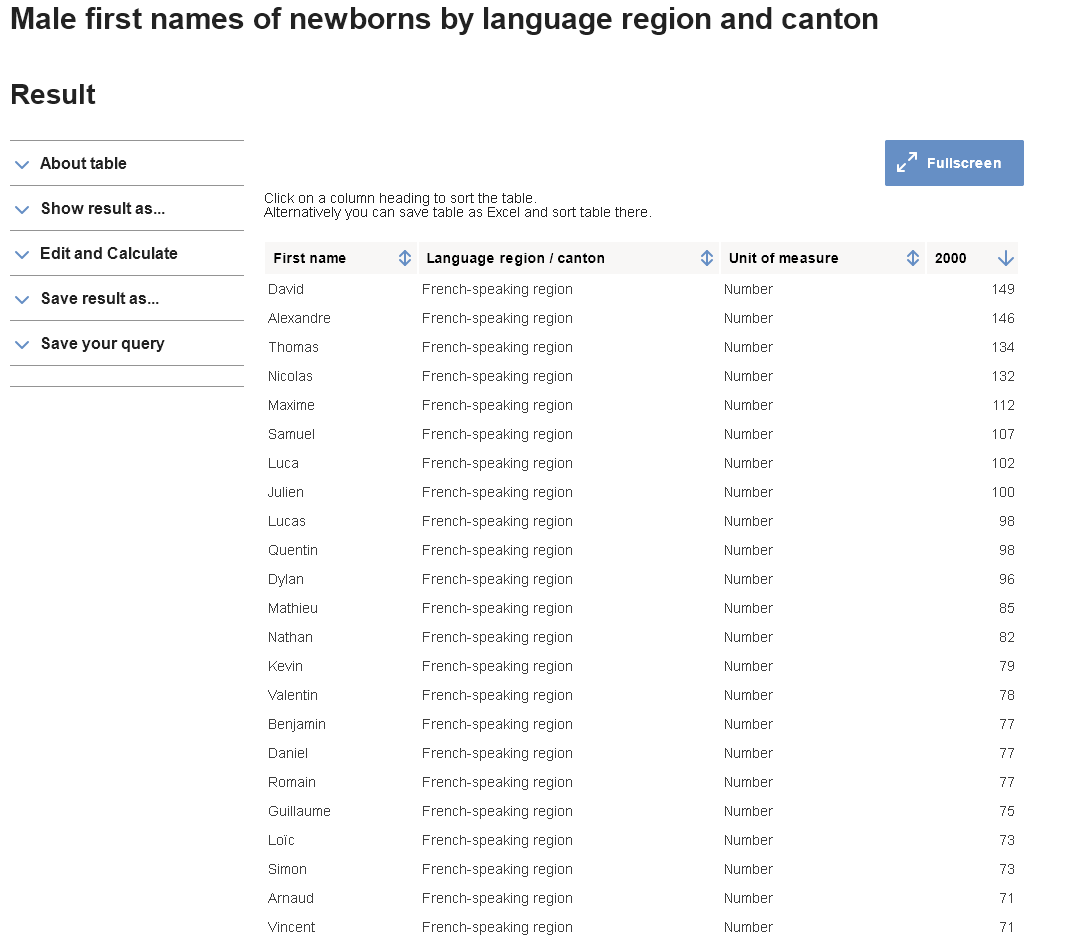
Task: Click value 78 in Valentin's row
Action: point(1007,695)
